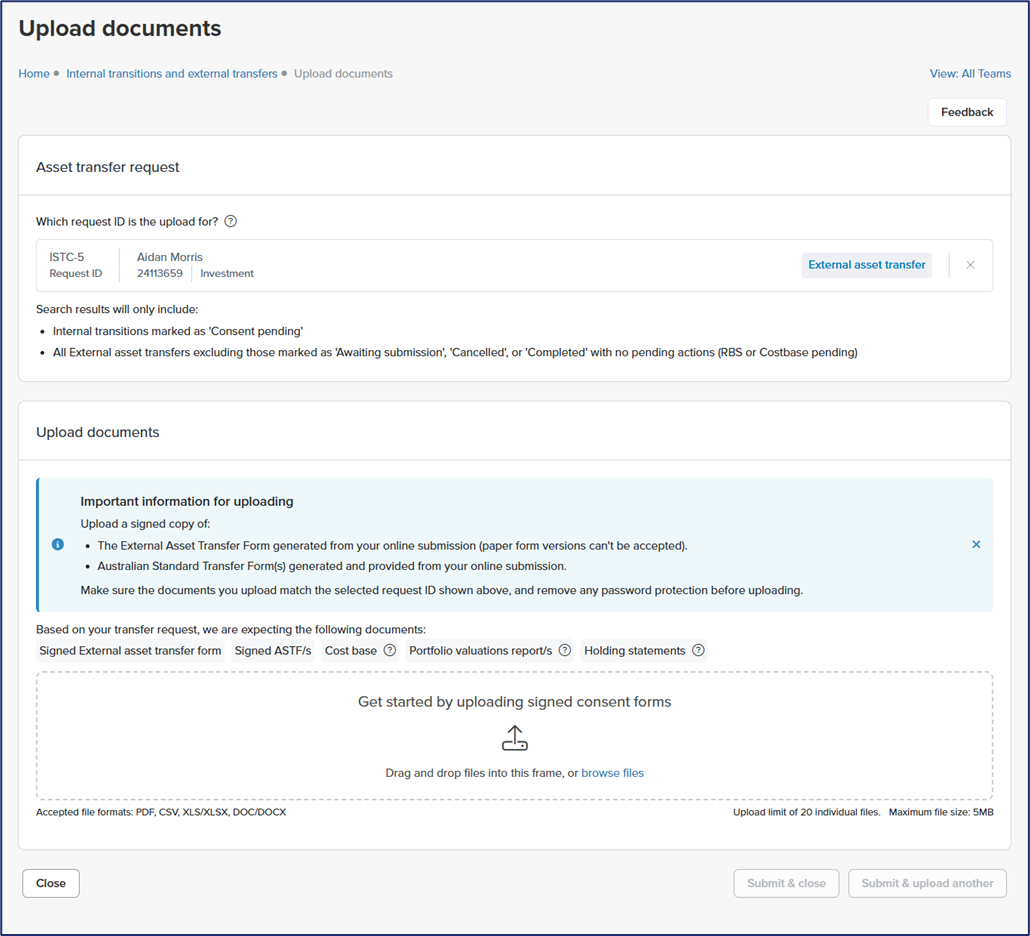This screenshot has height=936, width=1030.
Task: Open Internal transitions and external transfers breadcrumb
Action: (x=172, y=74)
